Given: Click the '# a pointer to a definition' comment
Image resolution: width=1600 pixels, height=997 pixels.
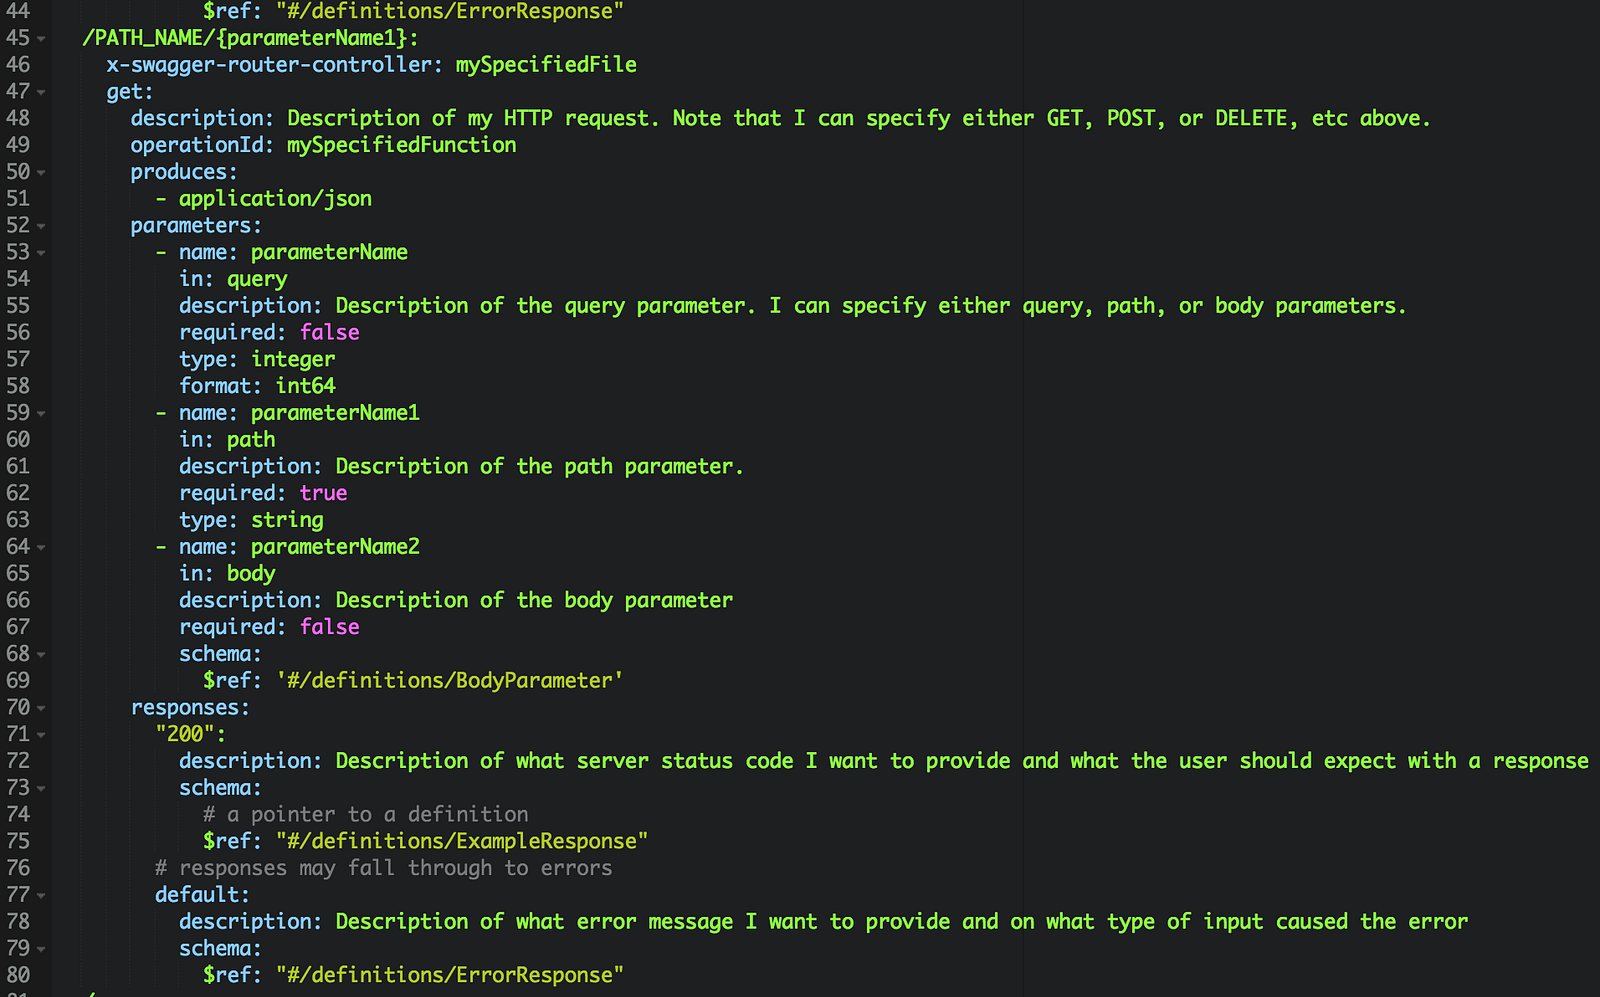Looking at the screenshot, I should coord(366,815).
